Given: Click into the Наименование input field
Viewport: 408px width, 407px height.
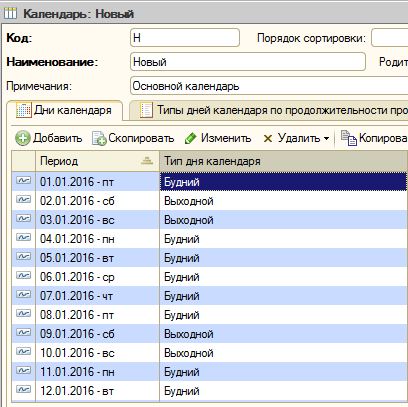Looking at the screenshot, I should pos(248,62).
